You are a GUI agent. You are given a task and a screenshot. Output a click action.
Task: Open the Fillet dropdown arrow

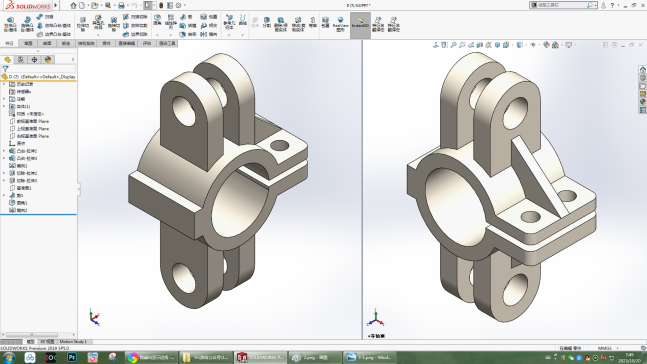pyautogui.click(x=157, y=35)
